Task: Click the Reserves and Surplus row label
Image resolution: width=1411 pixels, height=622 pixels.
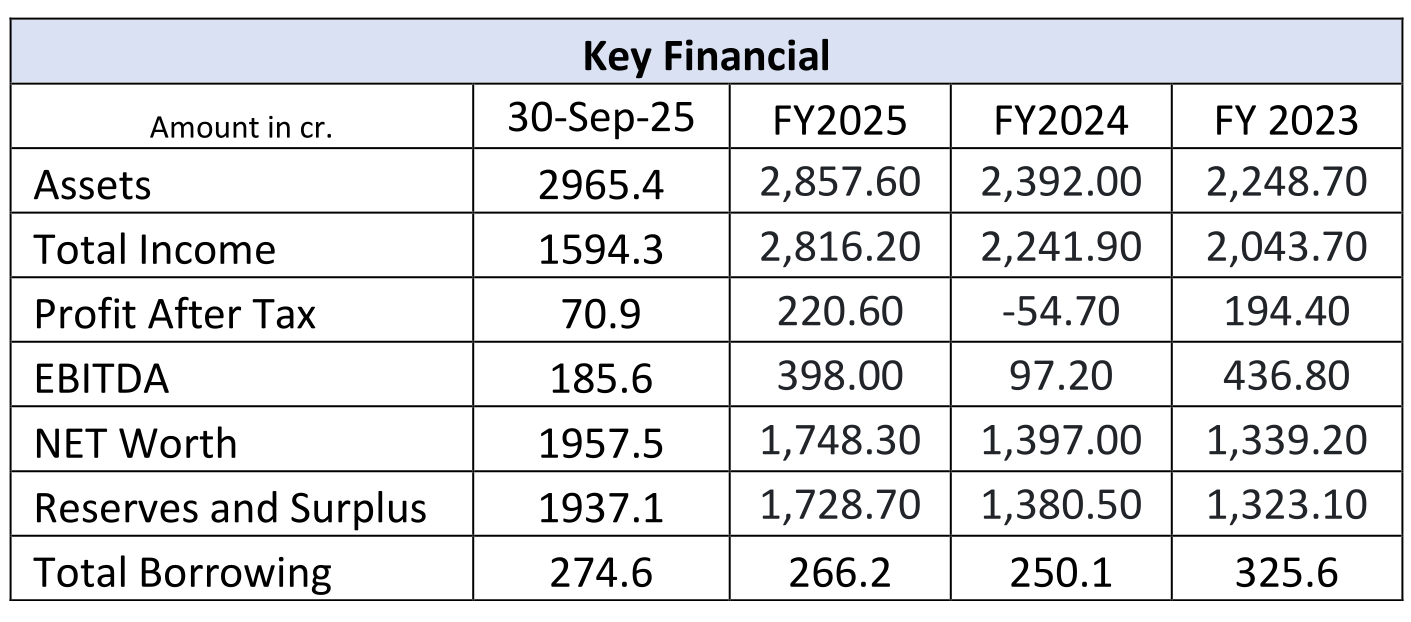Action: 230,508
